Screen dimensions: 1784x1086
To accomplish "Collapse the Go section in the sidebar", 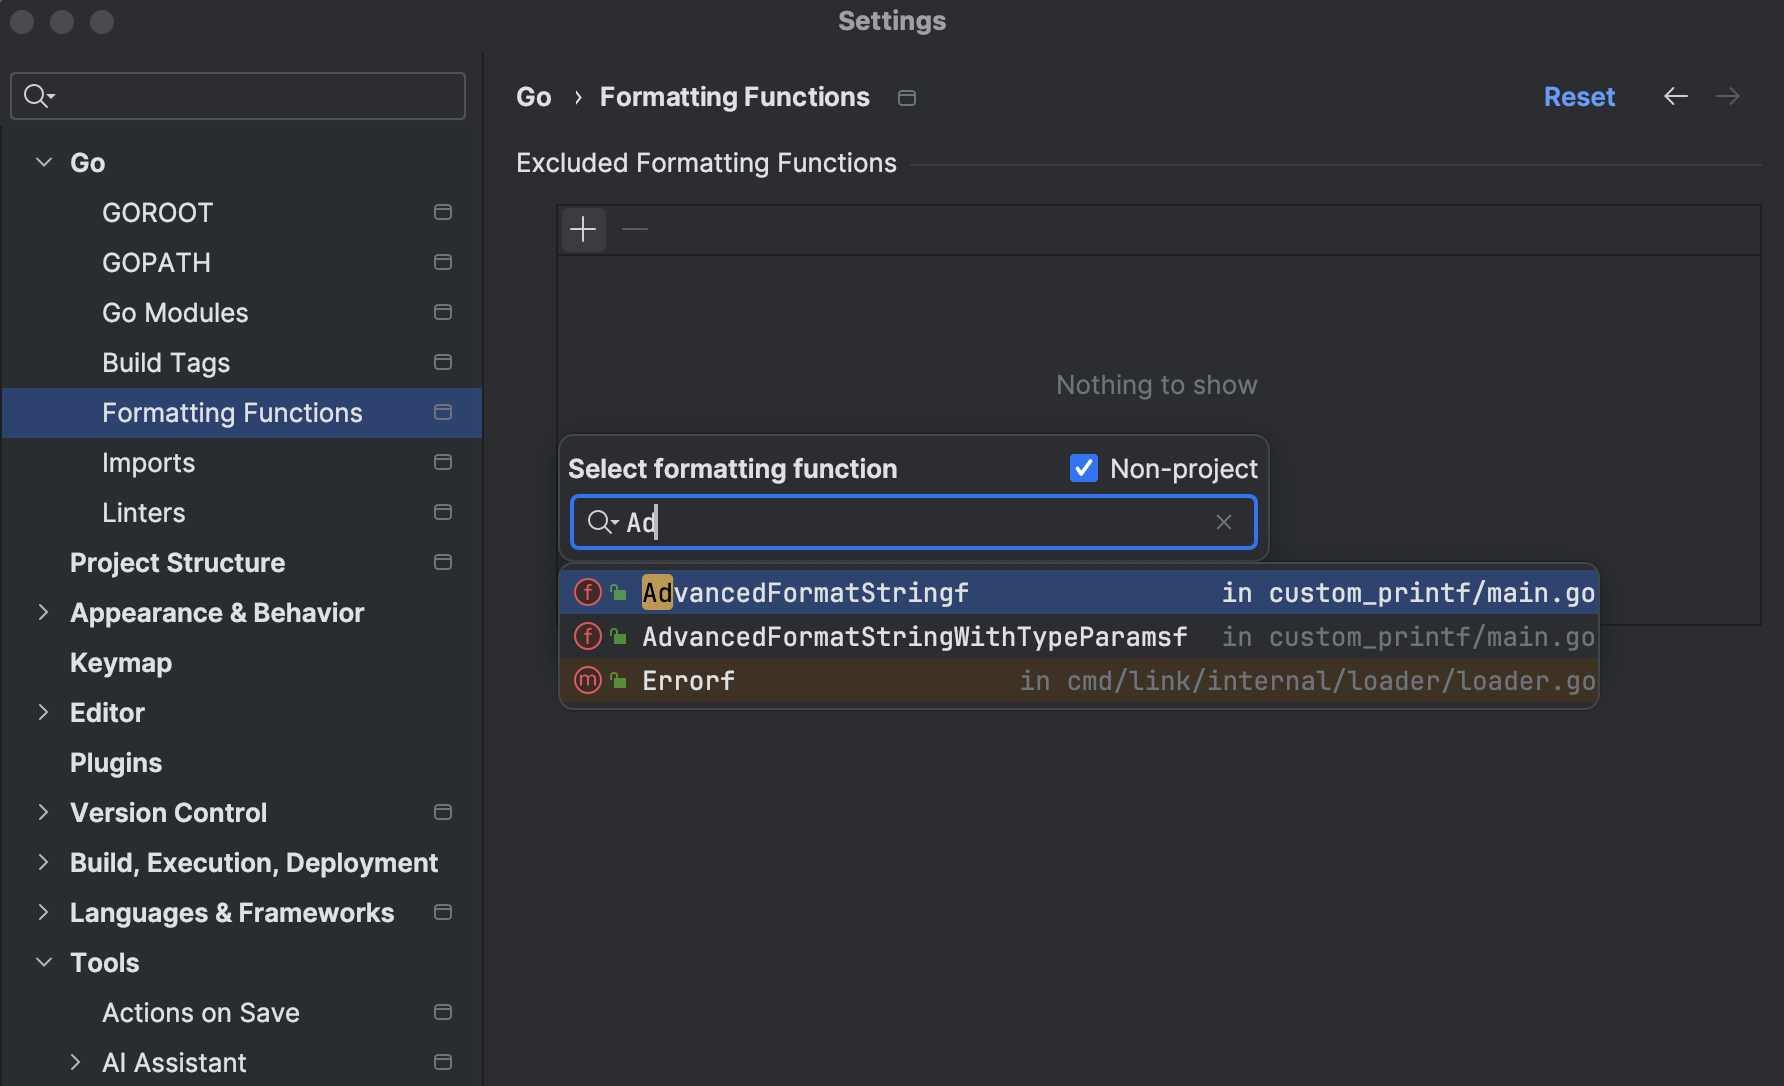I will click(x=43, y=161).
